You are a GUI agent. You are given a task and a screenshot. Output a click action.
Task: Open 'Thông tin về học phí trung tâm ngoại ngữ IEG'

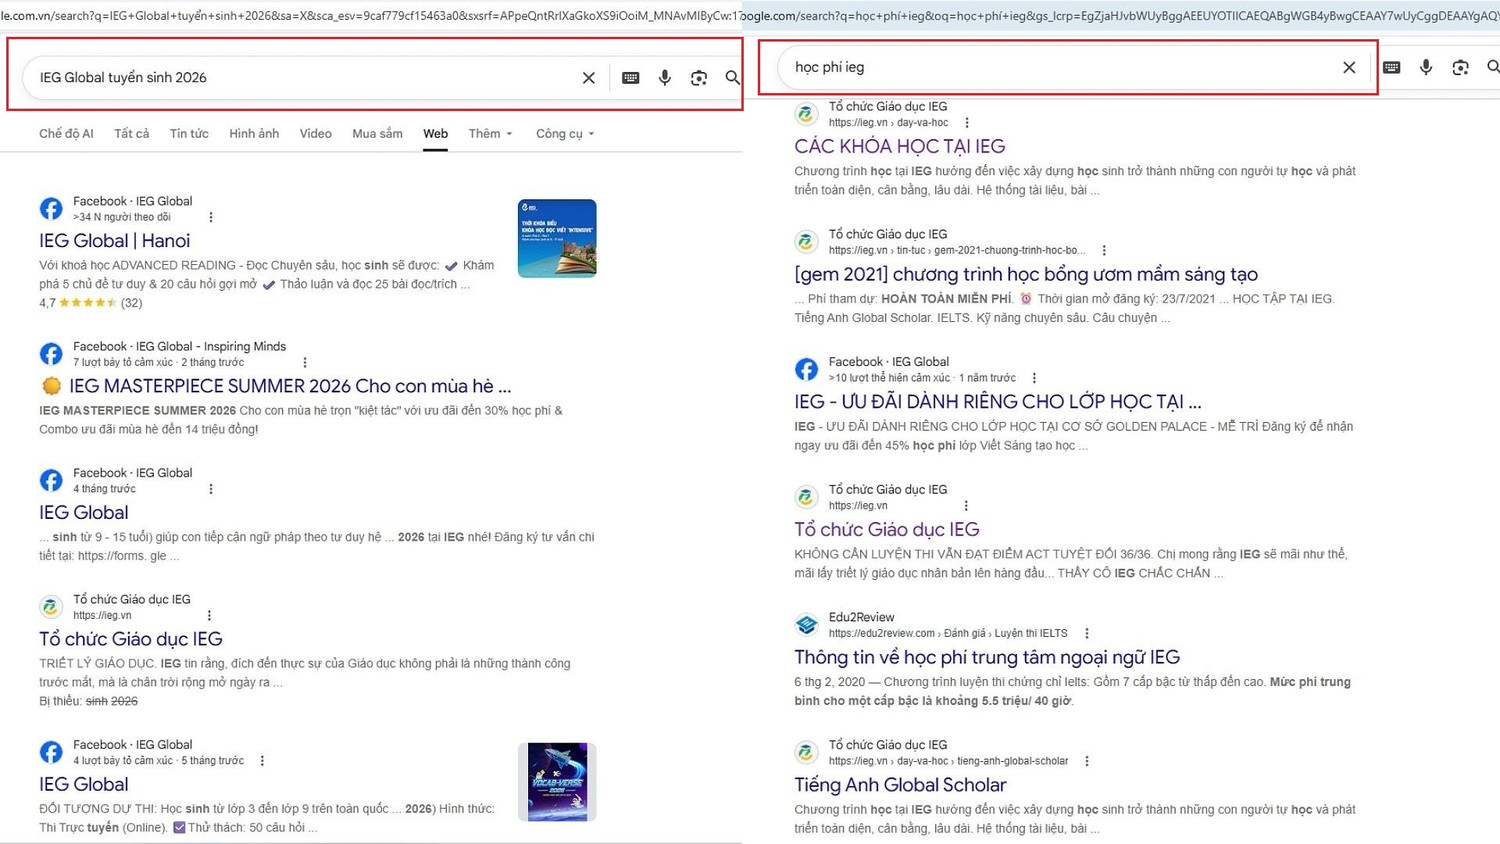pyautogui.click(x=987, y=657)
